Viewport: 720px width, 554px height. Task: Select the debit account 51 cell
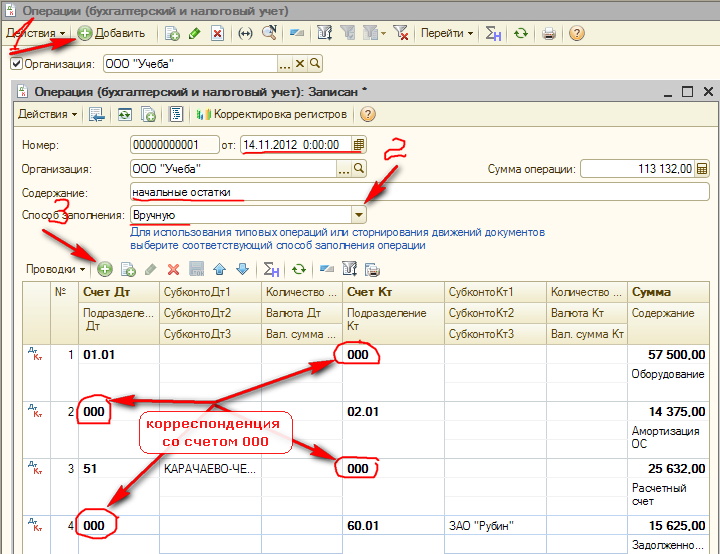[119, 469]
